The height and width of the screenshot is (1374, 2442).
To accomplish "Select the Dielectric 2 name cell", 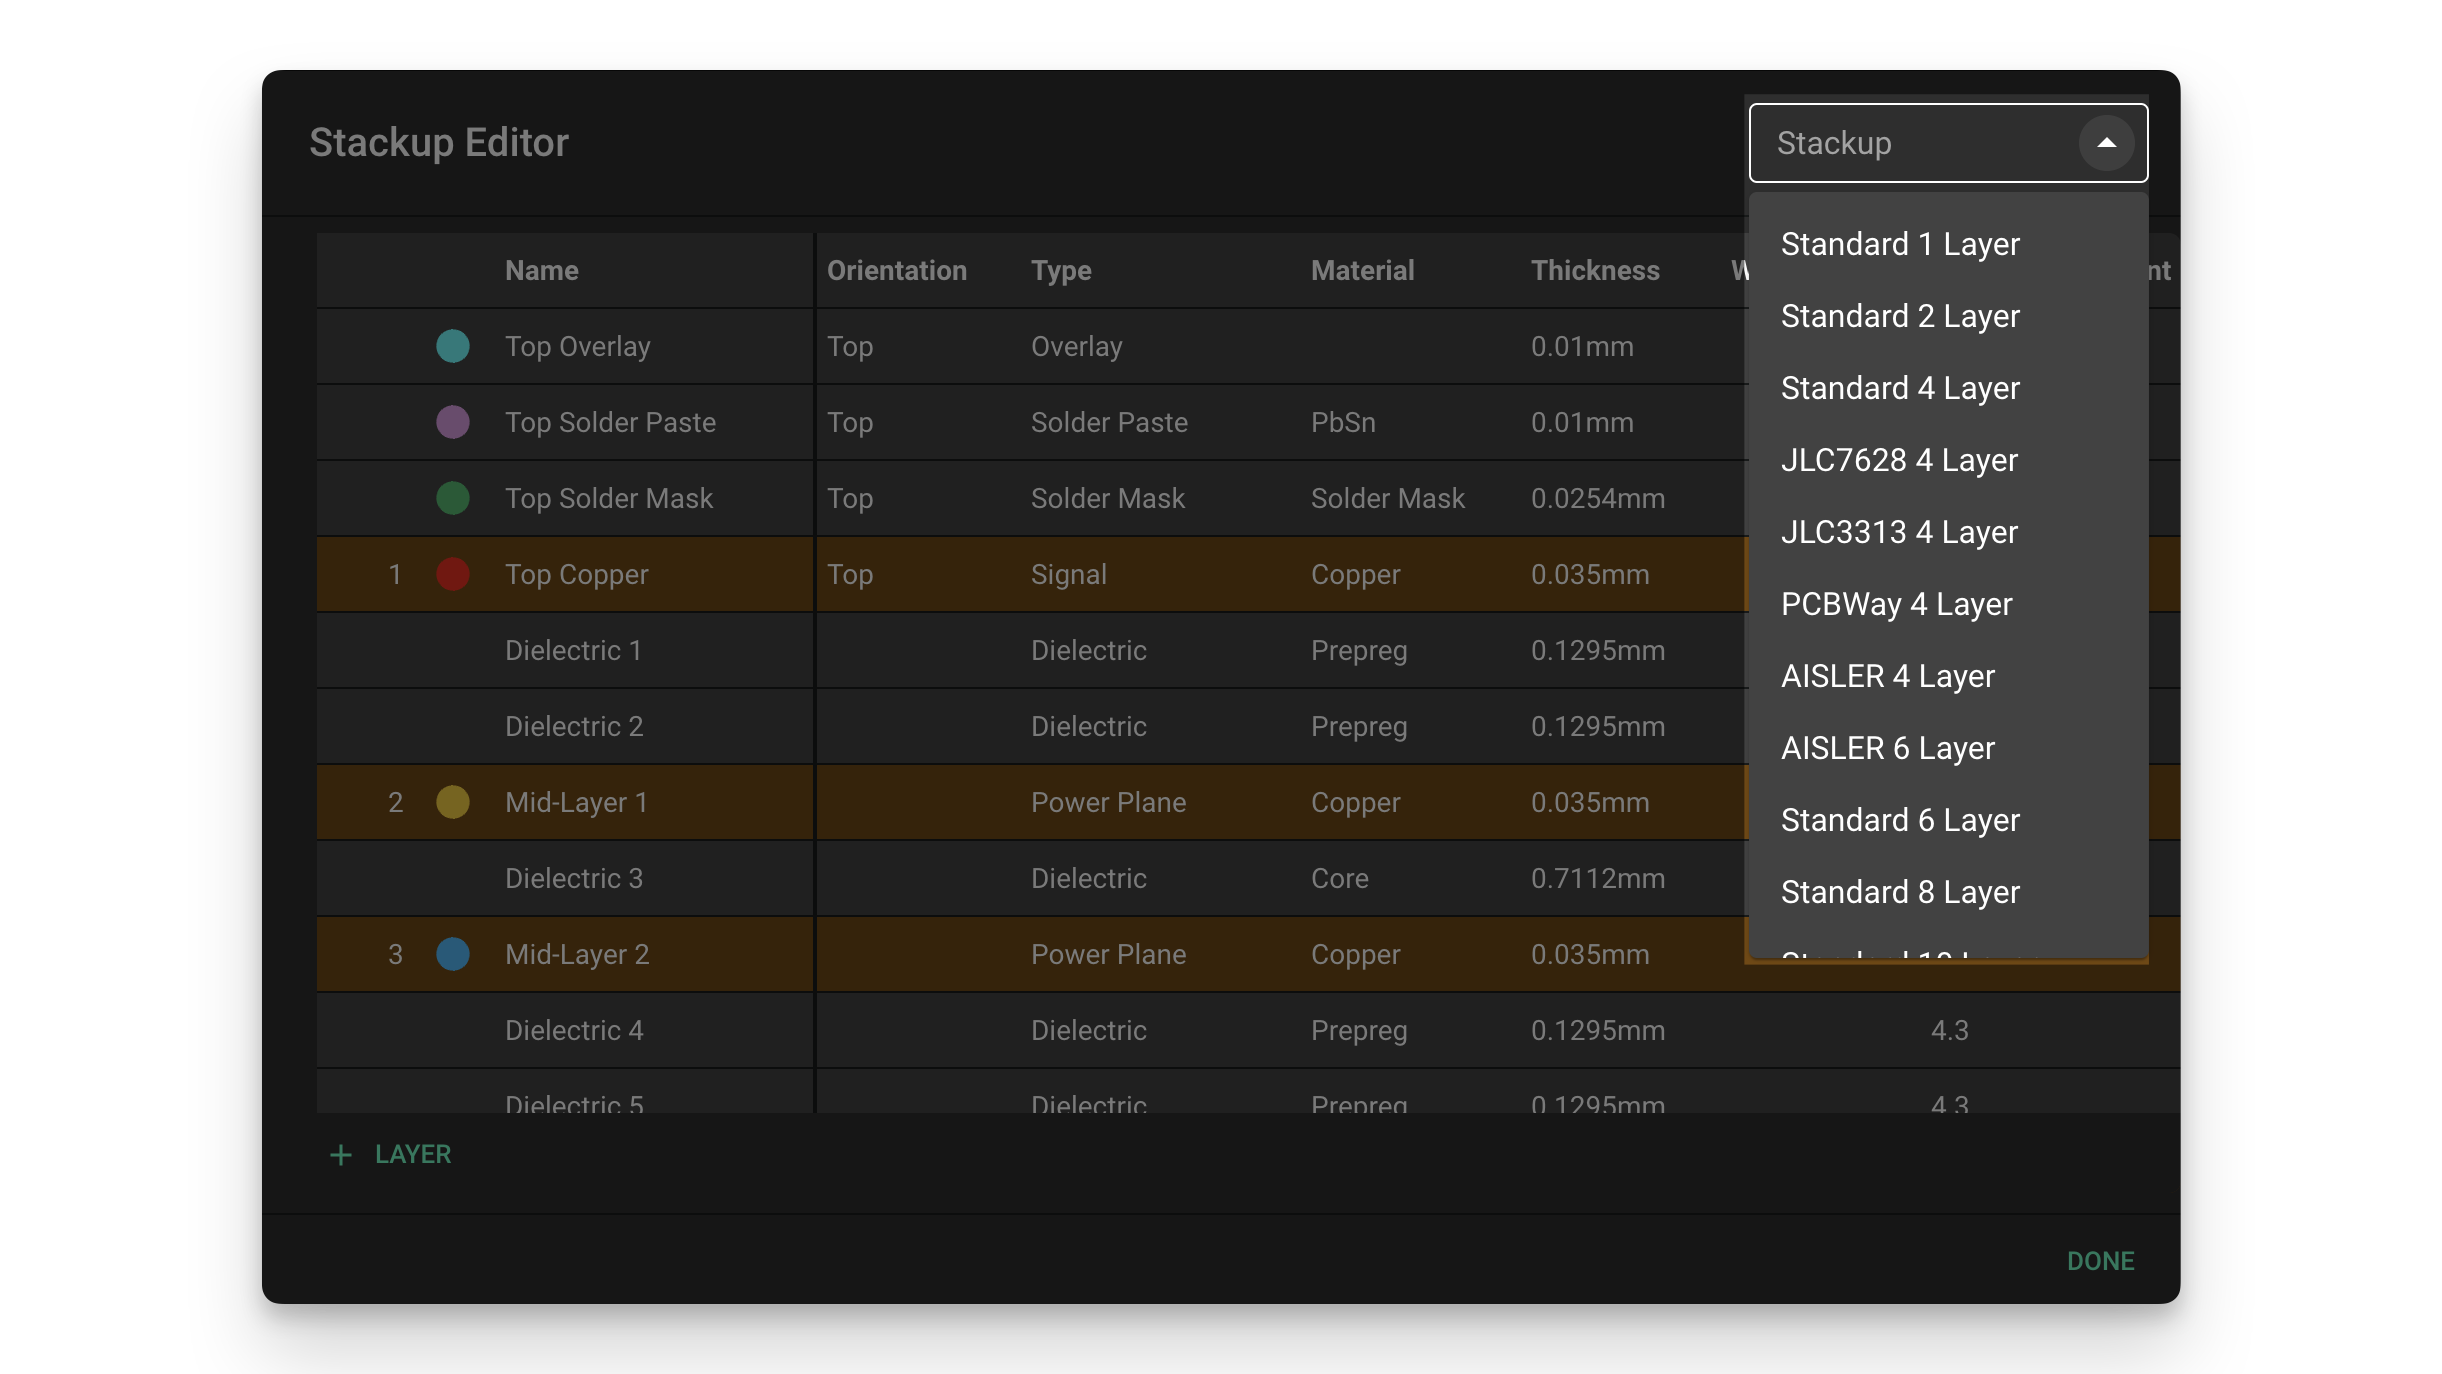I will [x=574, y=726].
